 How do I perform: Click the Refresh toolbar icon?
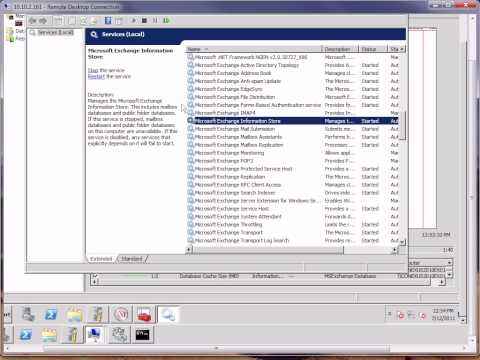point(83,21)
